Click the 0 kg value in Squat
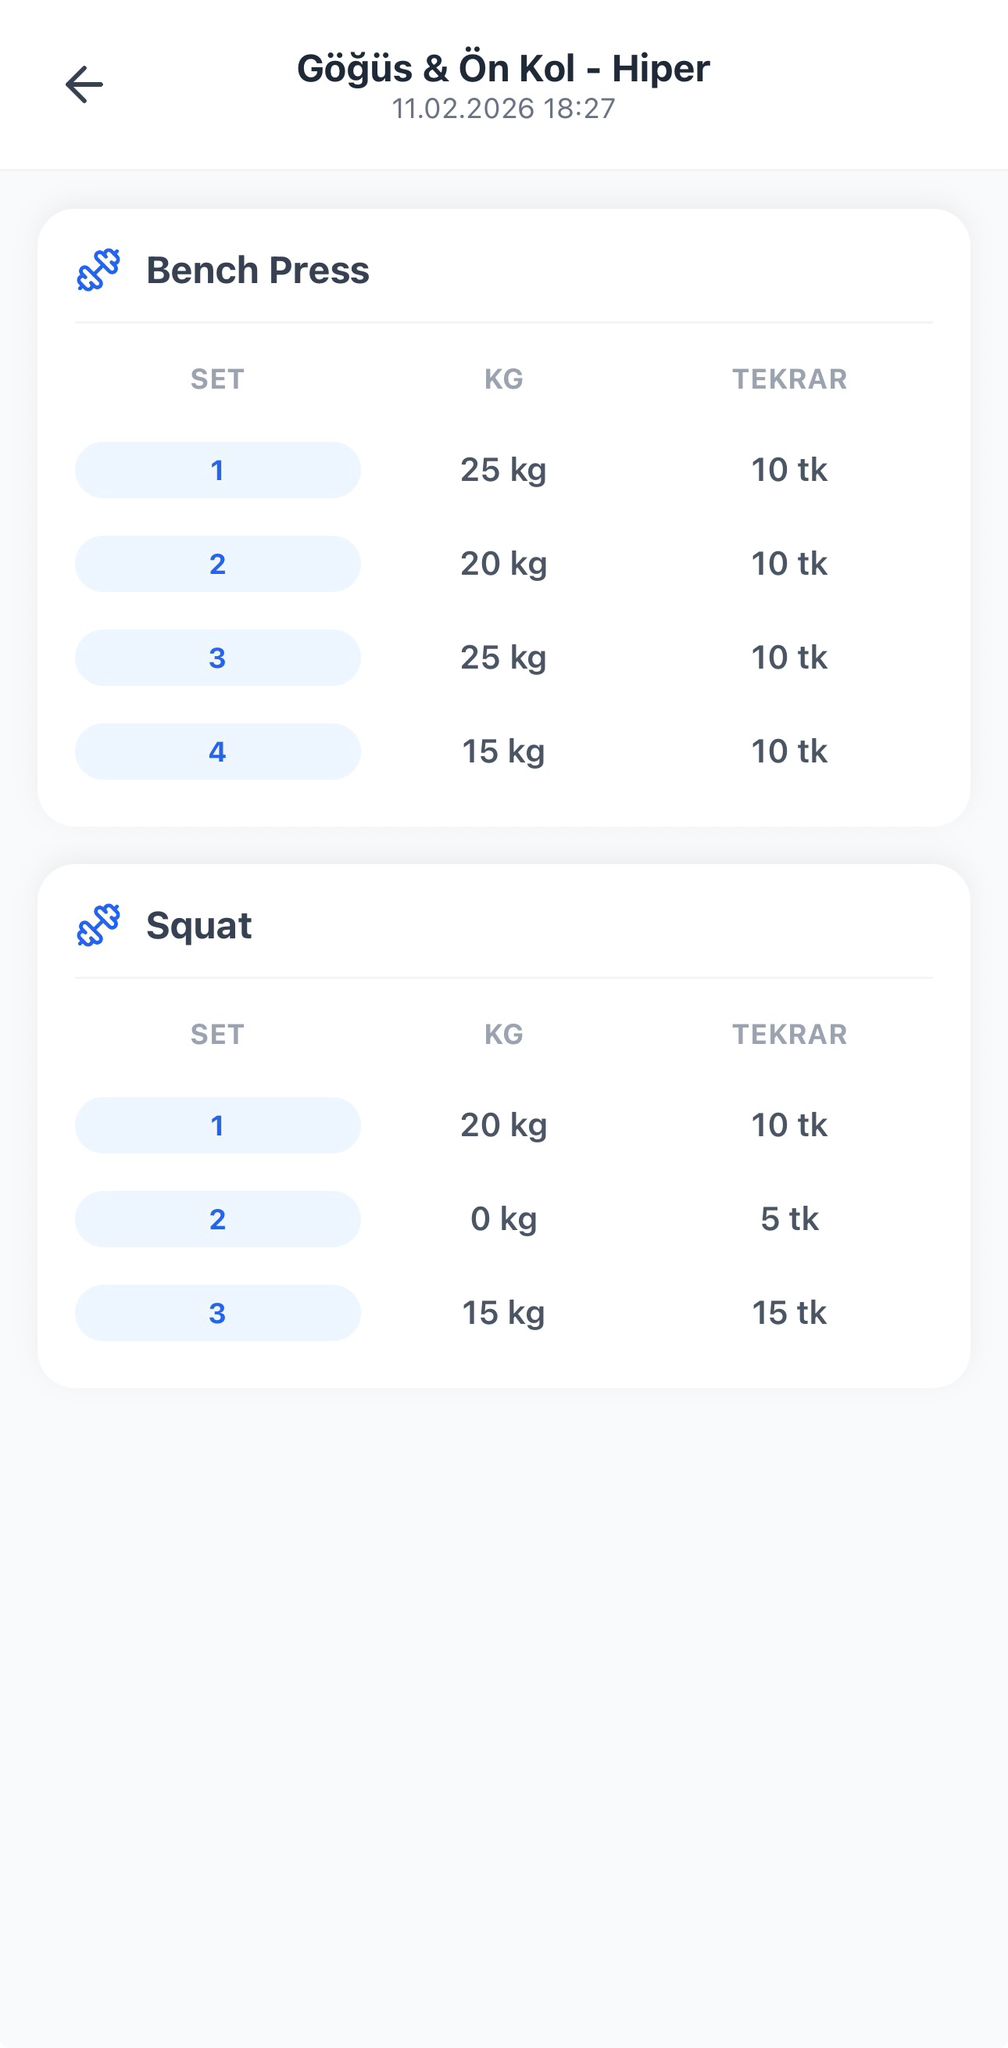 503,1219
